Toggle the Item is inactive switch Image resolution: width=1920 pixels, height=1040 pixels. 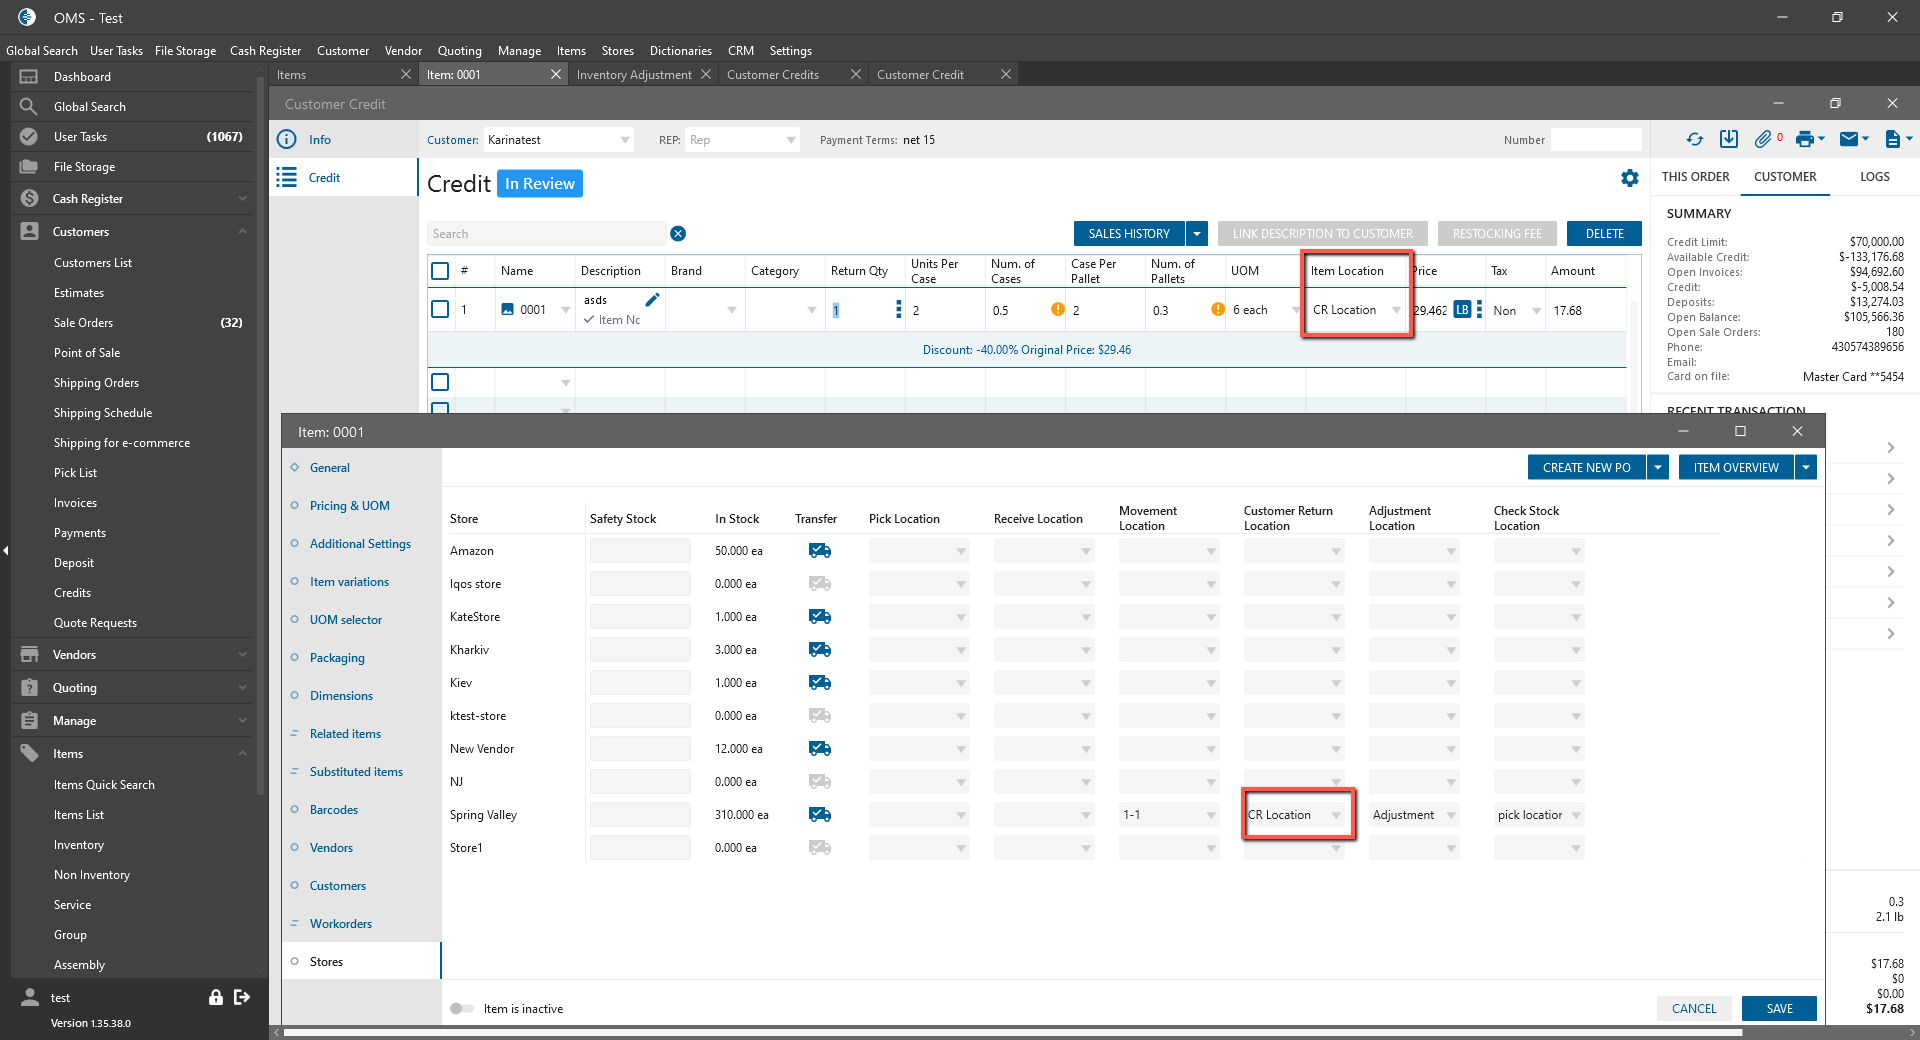tap(461, 1009)
